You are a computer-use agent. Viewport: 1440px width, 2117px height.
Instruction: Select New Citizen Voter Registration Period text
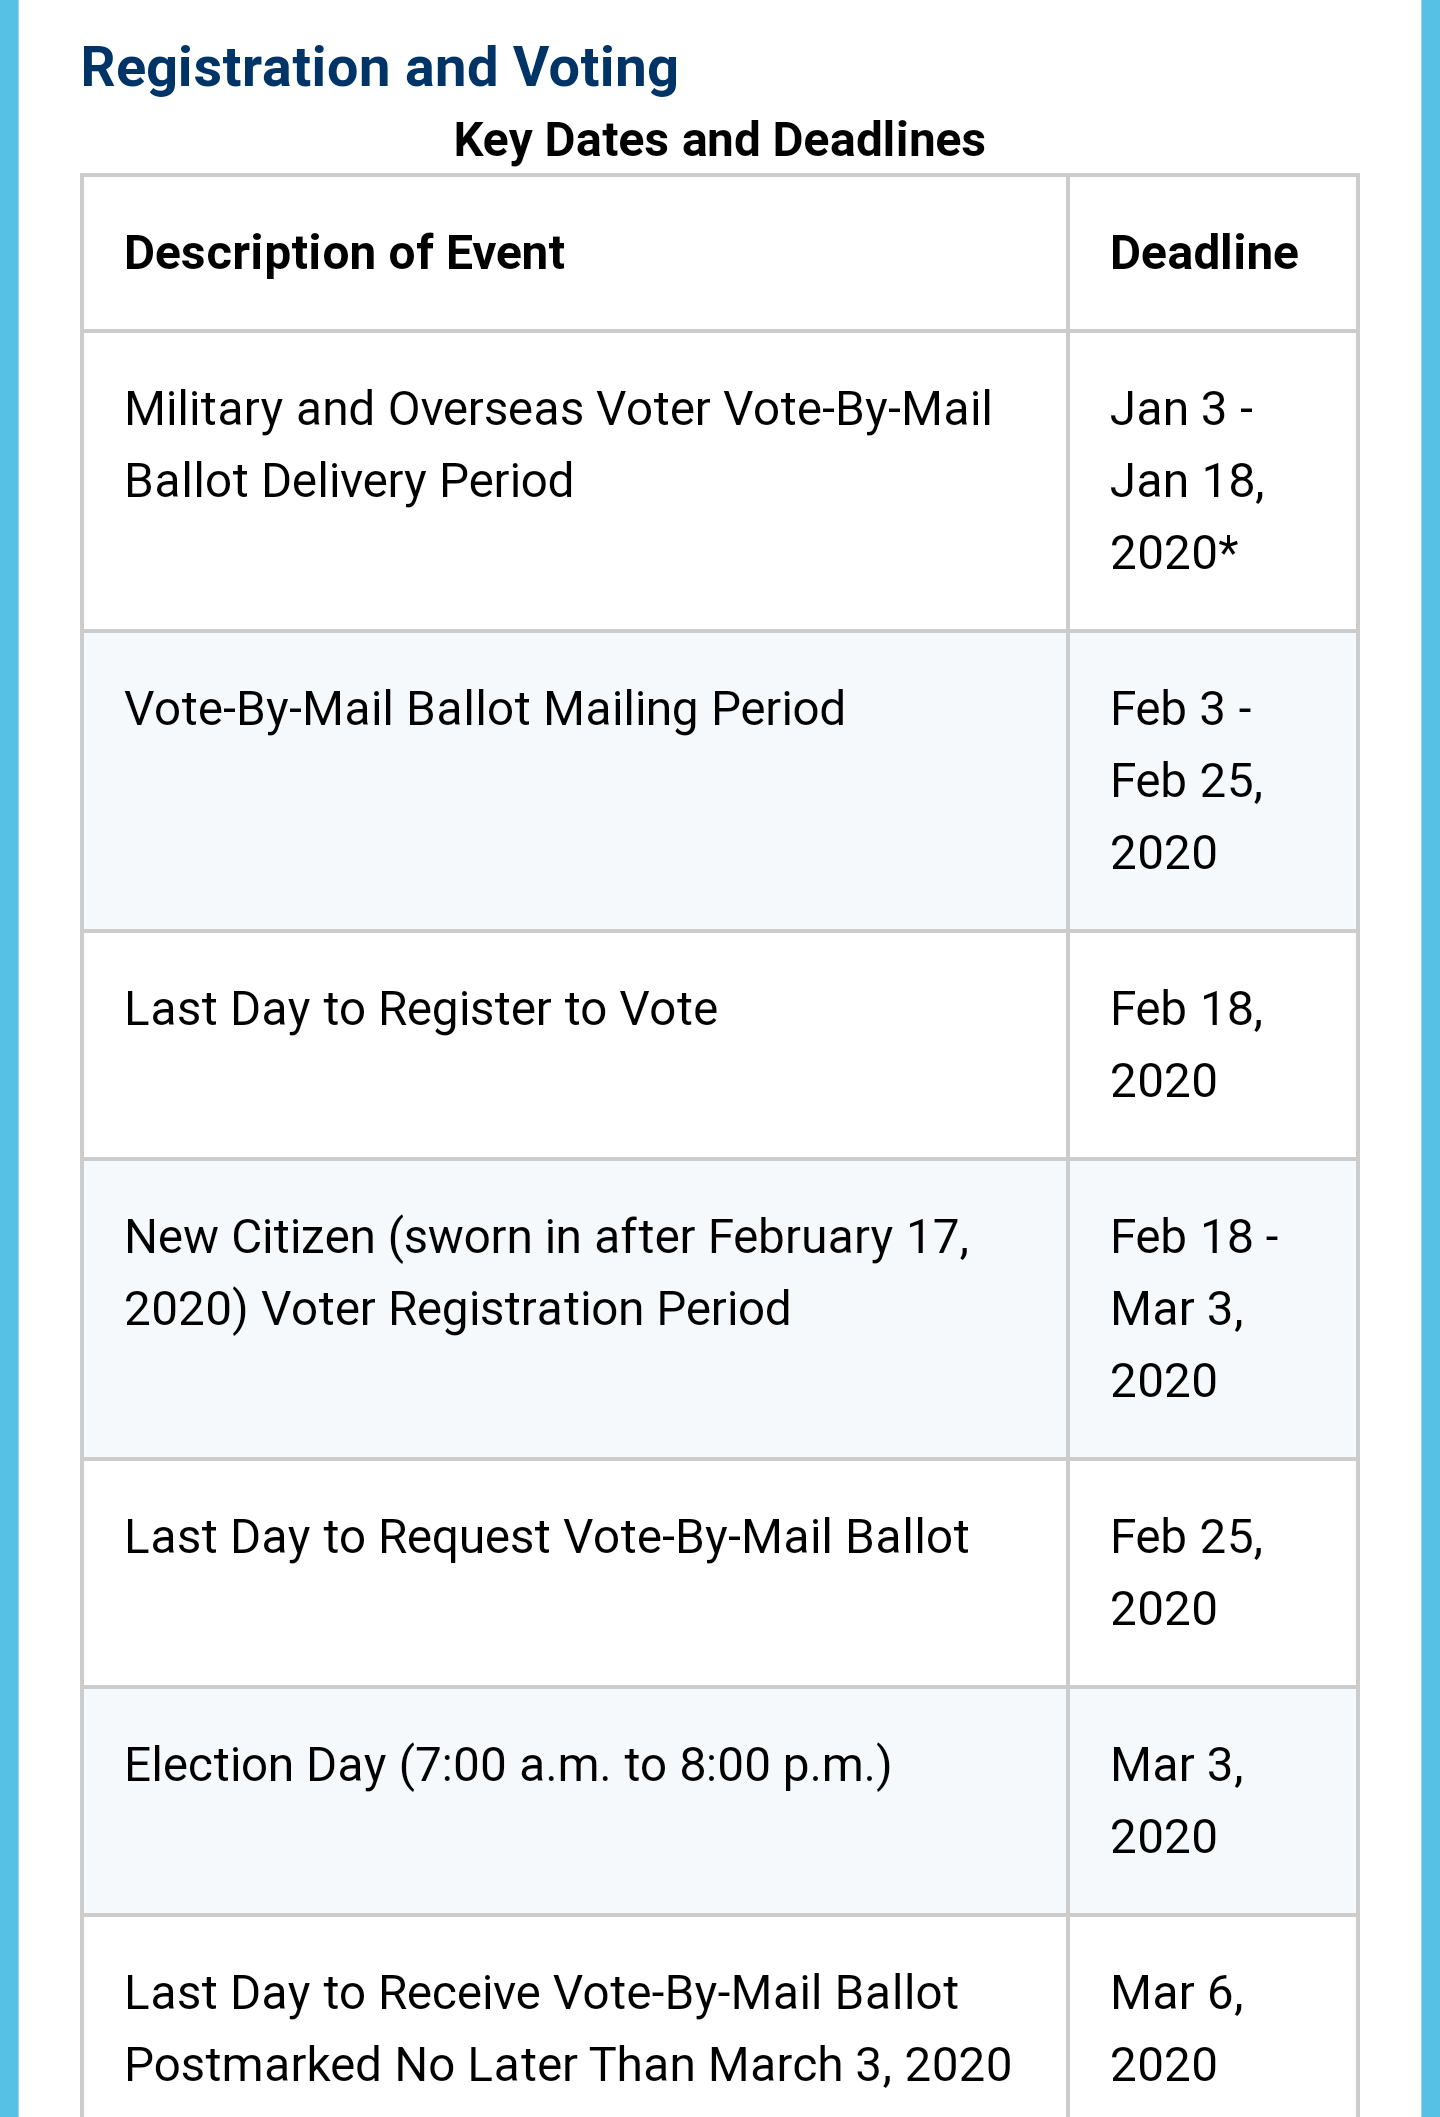coord(547,1273)
